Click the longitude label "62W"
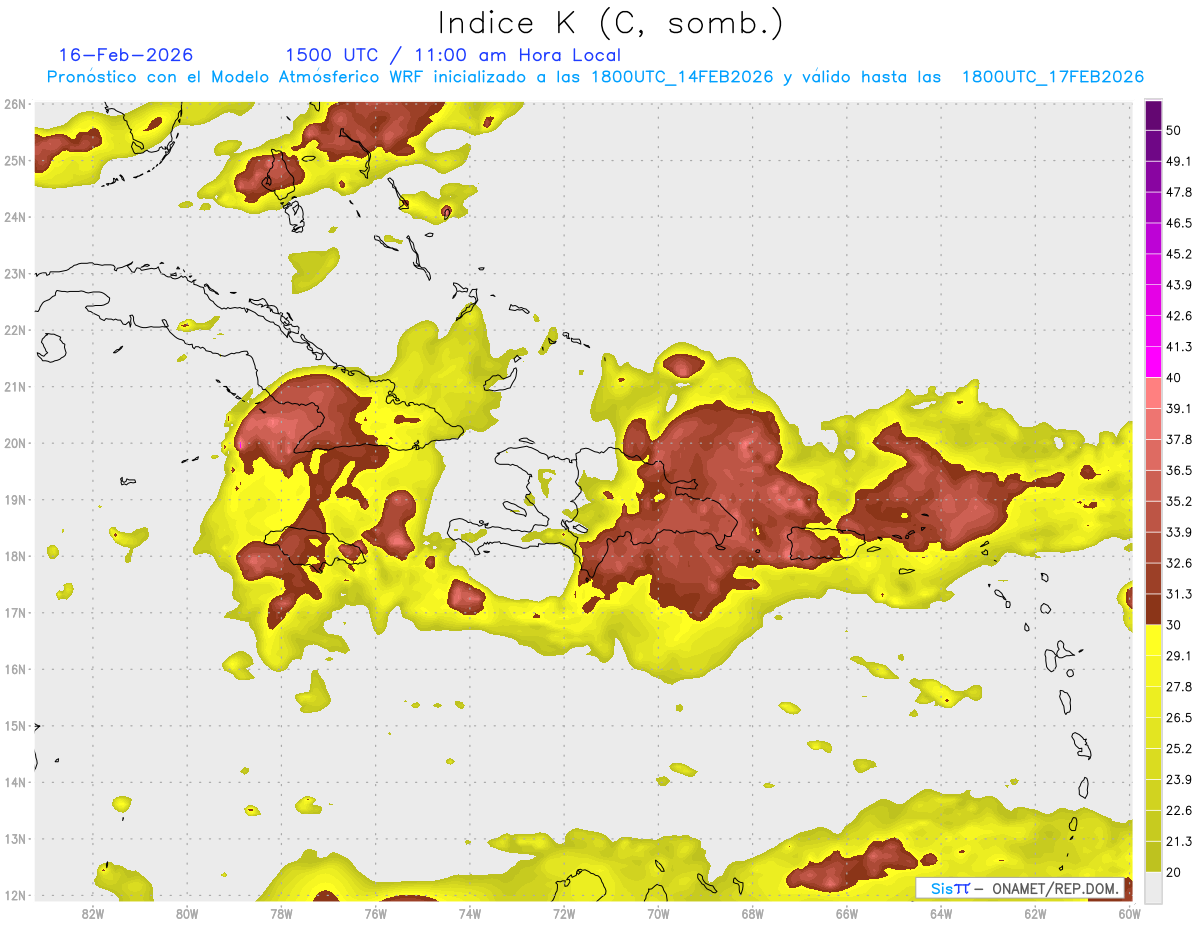Screen dimensions: 1200x927 (1035, 914)
